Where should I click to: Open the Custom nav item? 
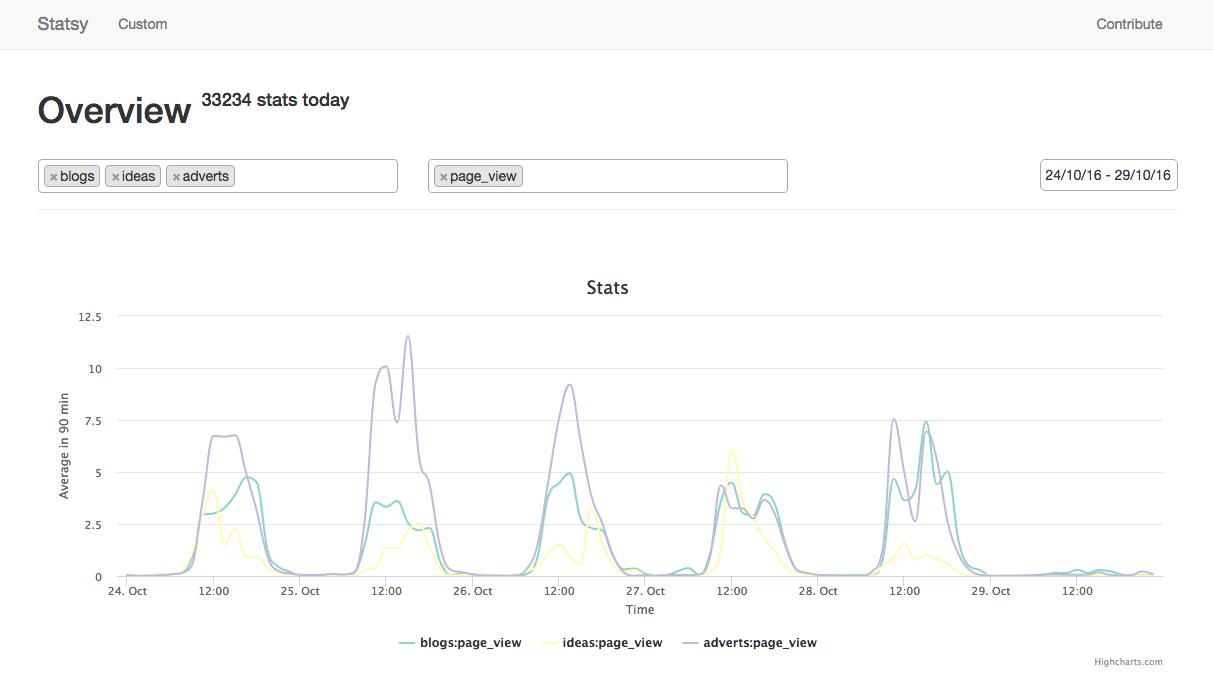click(143, 24)
